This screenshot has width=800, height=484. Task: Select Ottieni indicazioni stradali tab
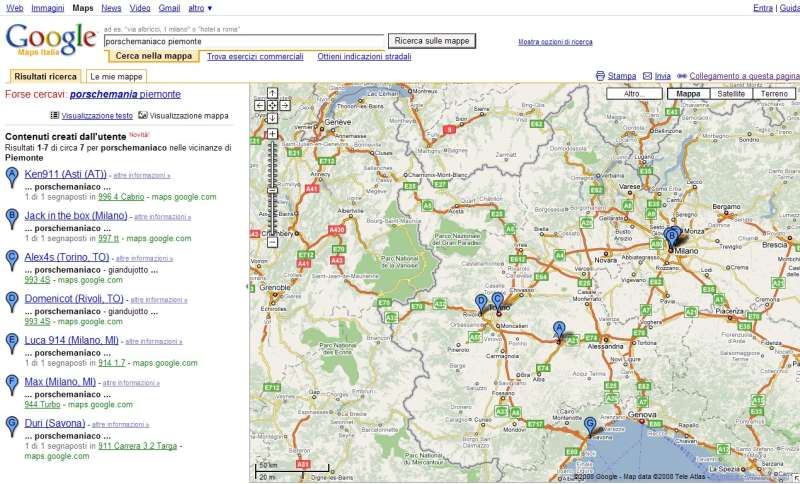coord(364,57)
